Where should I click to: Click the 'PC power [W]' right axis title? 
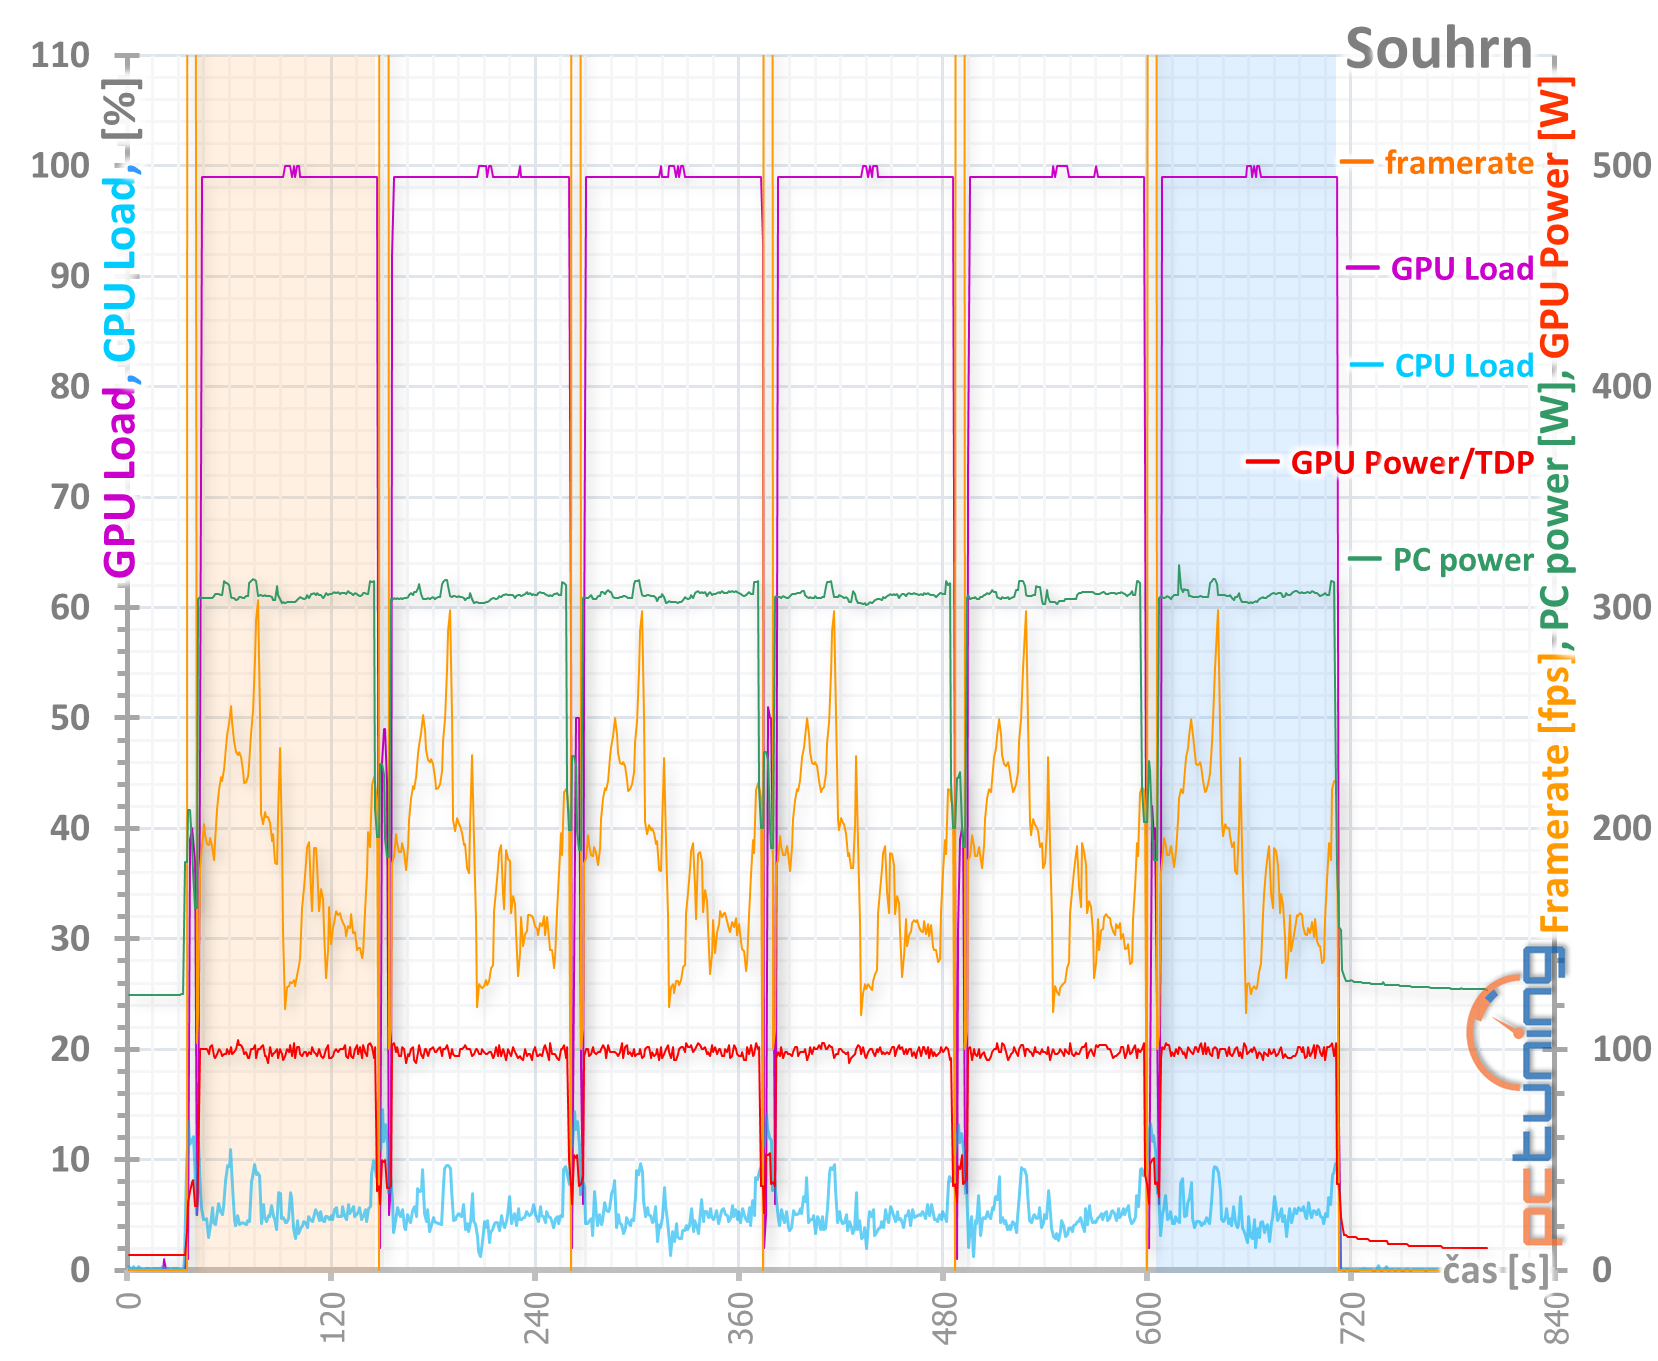coord(1554,505)
